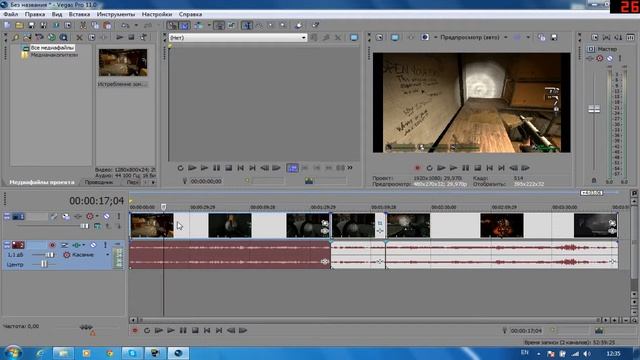The height and width of the screenshot is (360, 640).
Task: Click the Save project toolbar icon
Action: (x=31, y=25)
